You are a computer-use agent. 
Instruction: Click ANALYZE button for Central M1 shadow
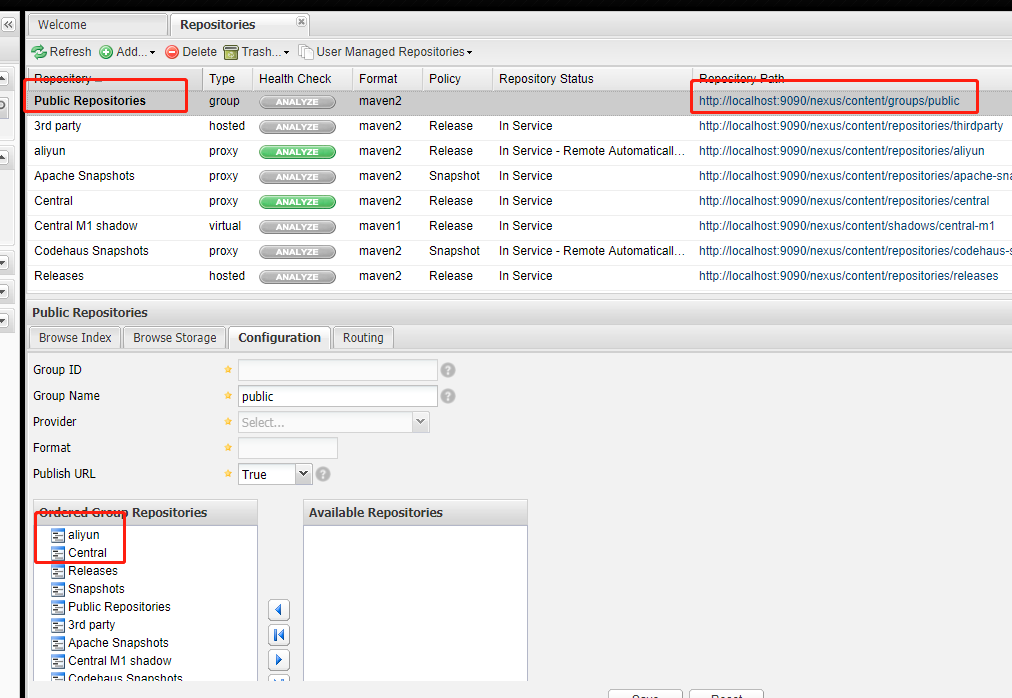pyautogui.click(x=298, y=227)
